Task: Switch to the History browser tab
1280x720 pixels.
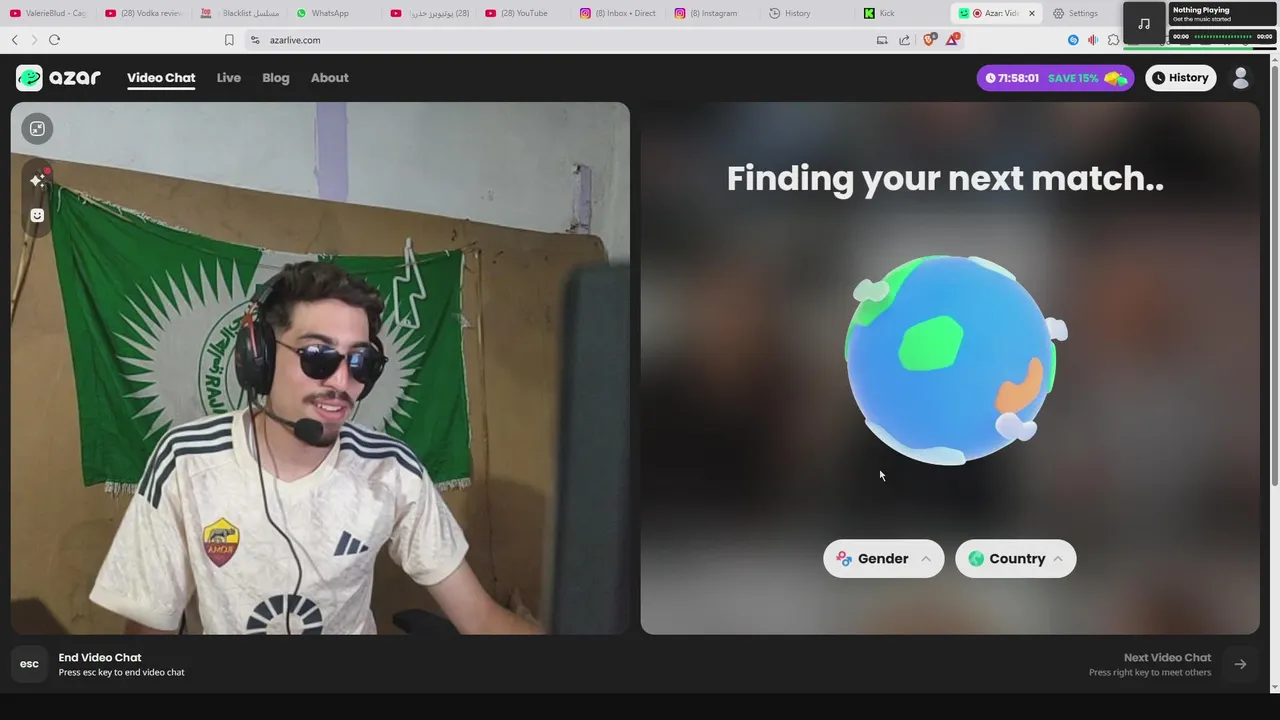Action: pos(808,13)
